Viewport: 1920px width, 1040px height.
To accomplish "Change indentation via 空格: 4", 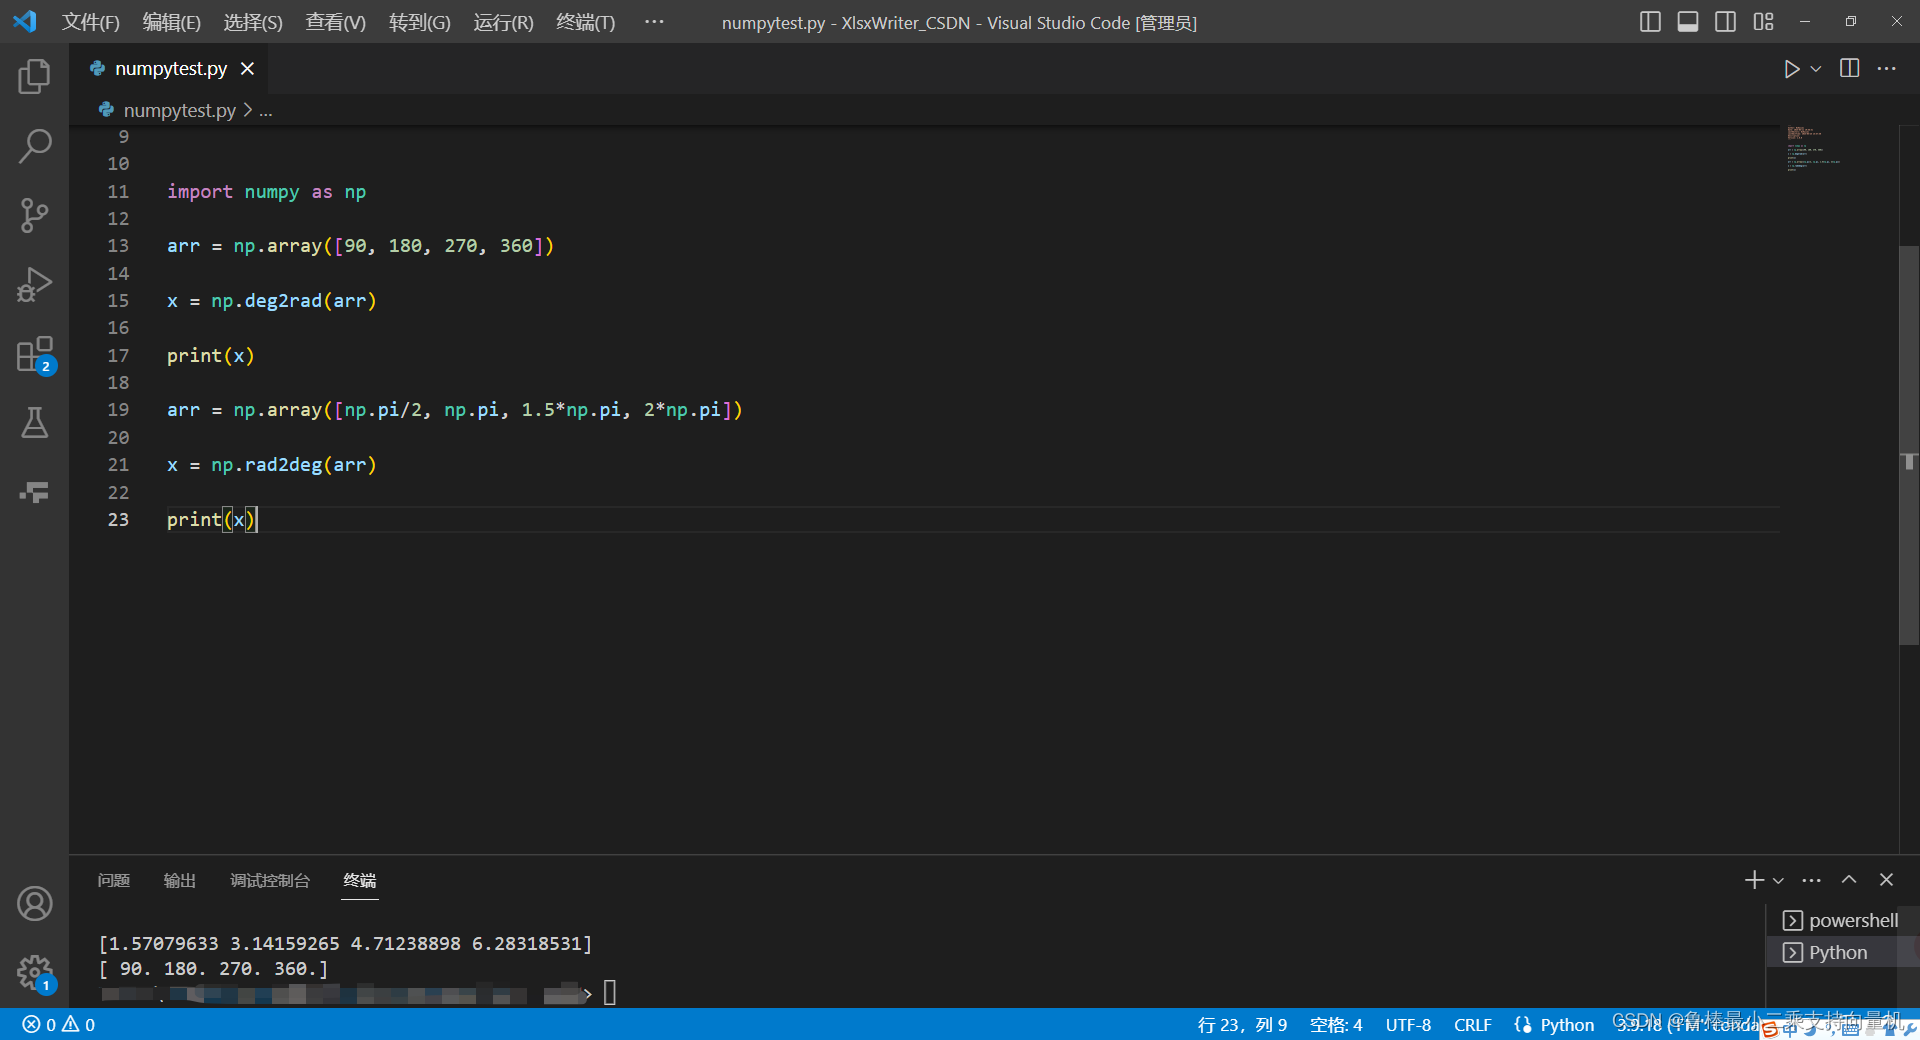I will pyautogui.click(x=1336, y=1024).
